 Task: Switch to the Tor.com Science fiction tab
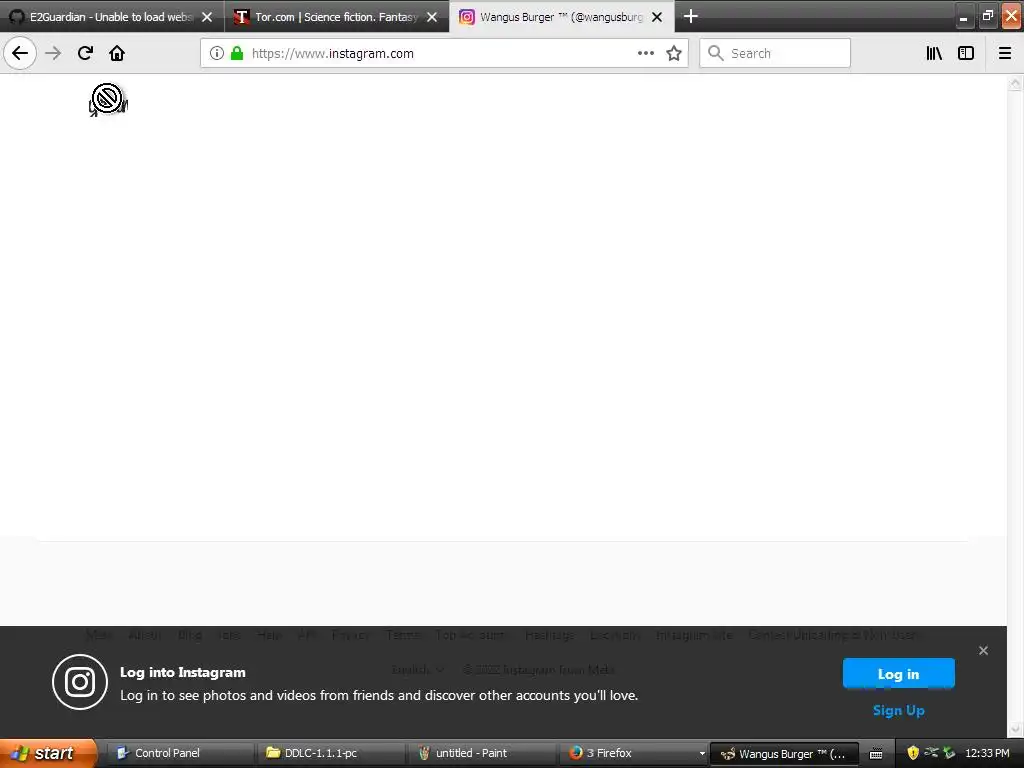coord(336,17)
